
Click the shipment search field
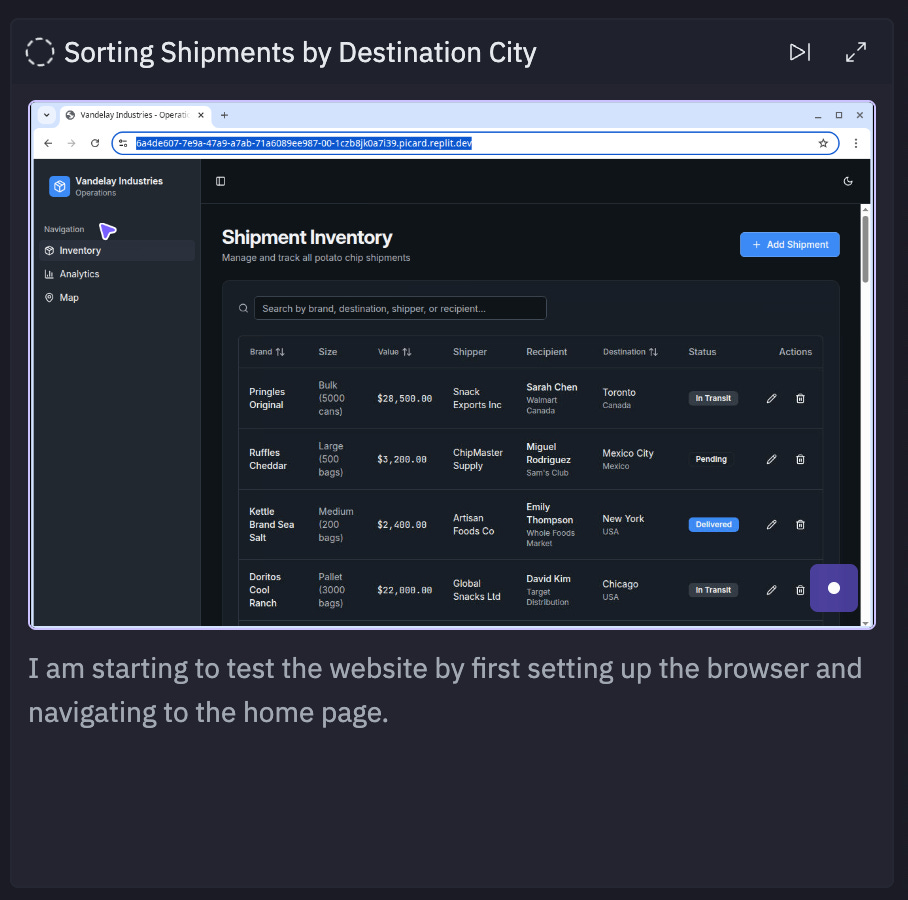400,308
